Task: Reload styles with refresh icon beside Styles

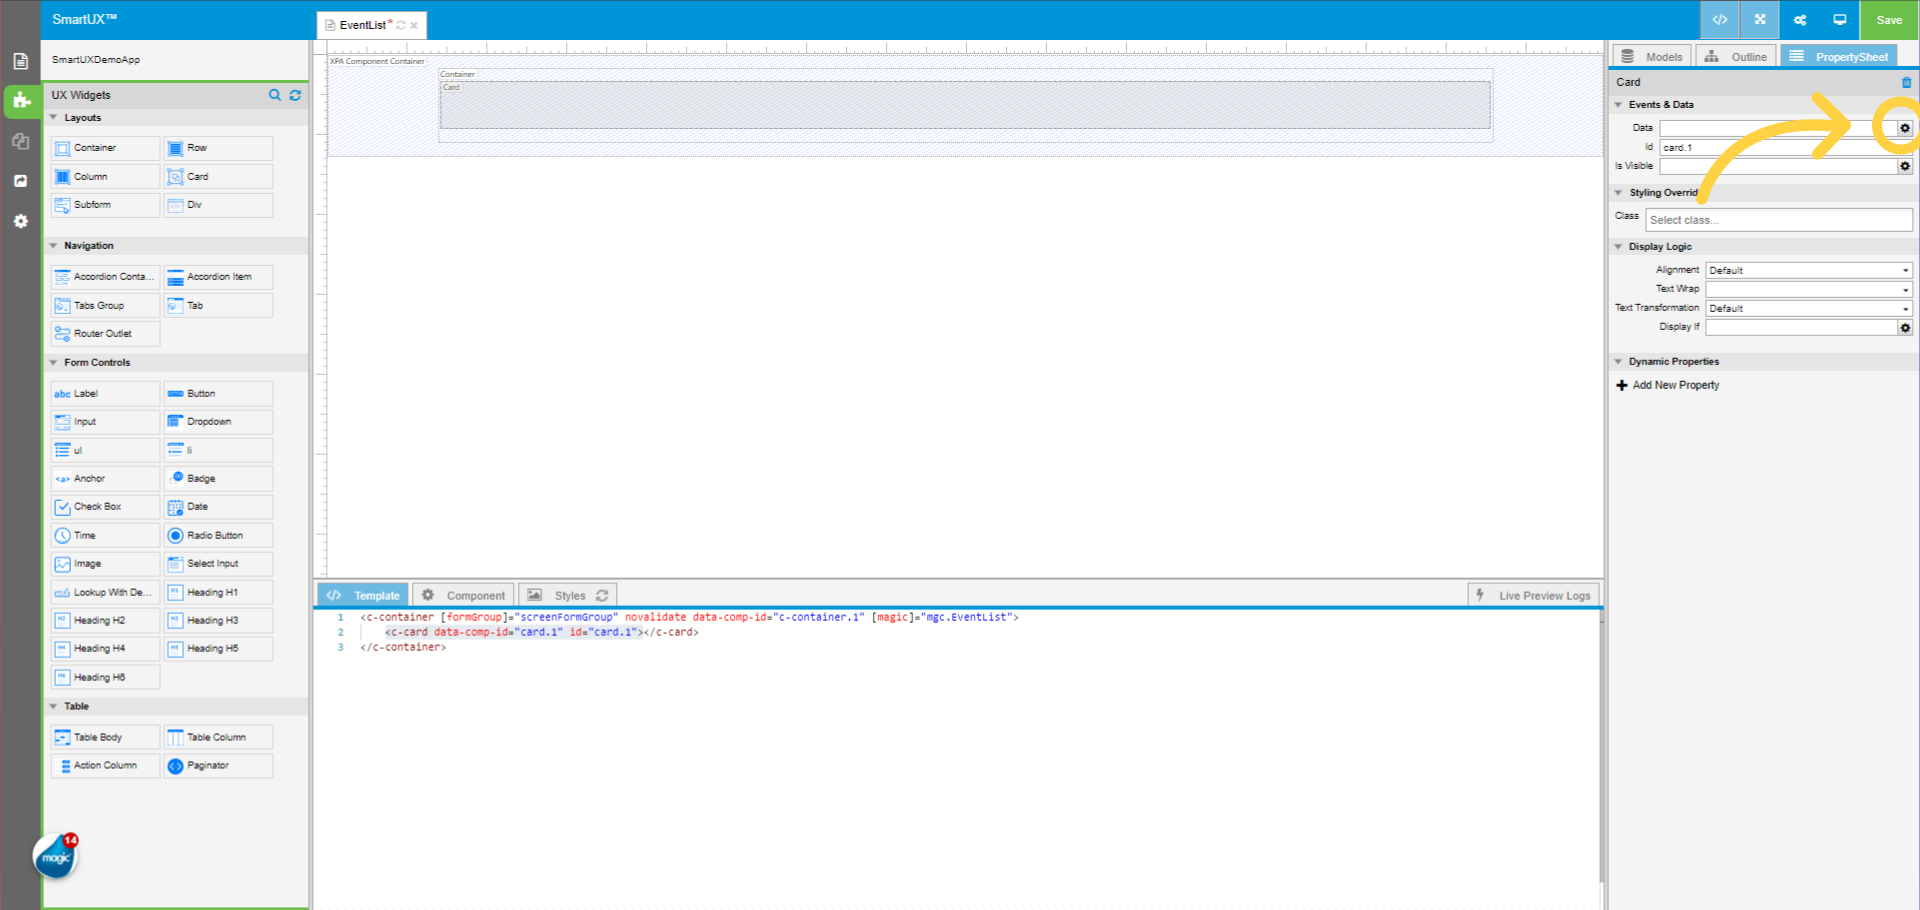Action: (x=602, y=595)
